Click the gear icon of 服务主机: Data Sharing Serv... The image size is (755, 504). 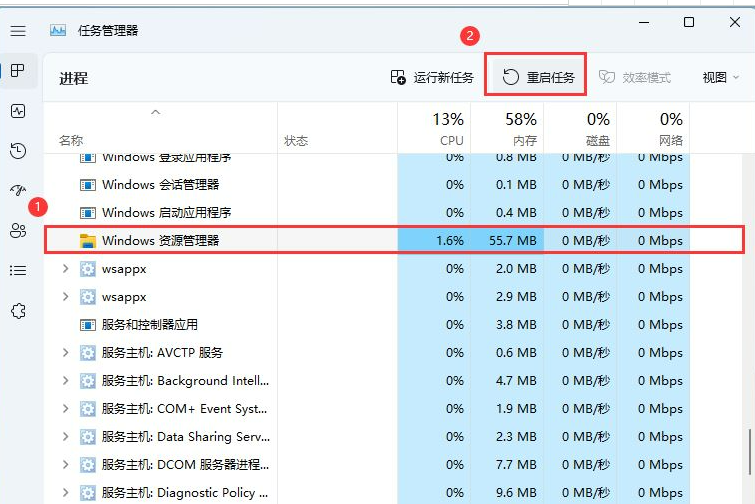point(88,437)
